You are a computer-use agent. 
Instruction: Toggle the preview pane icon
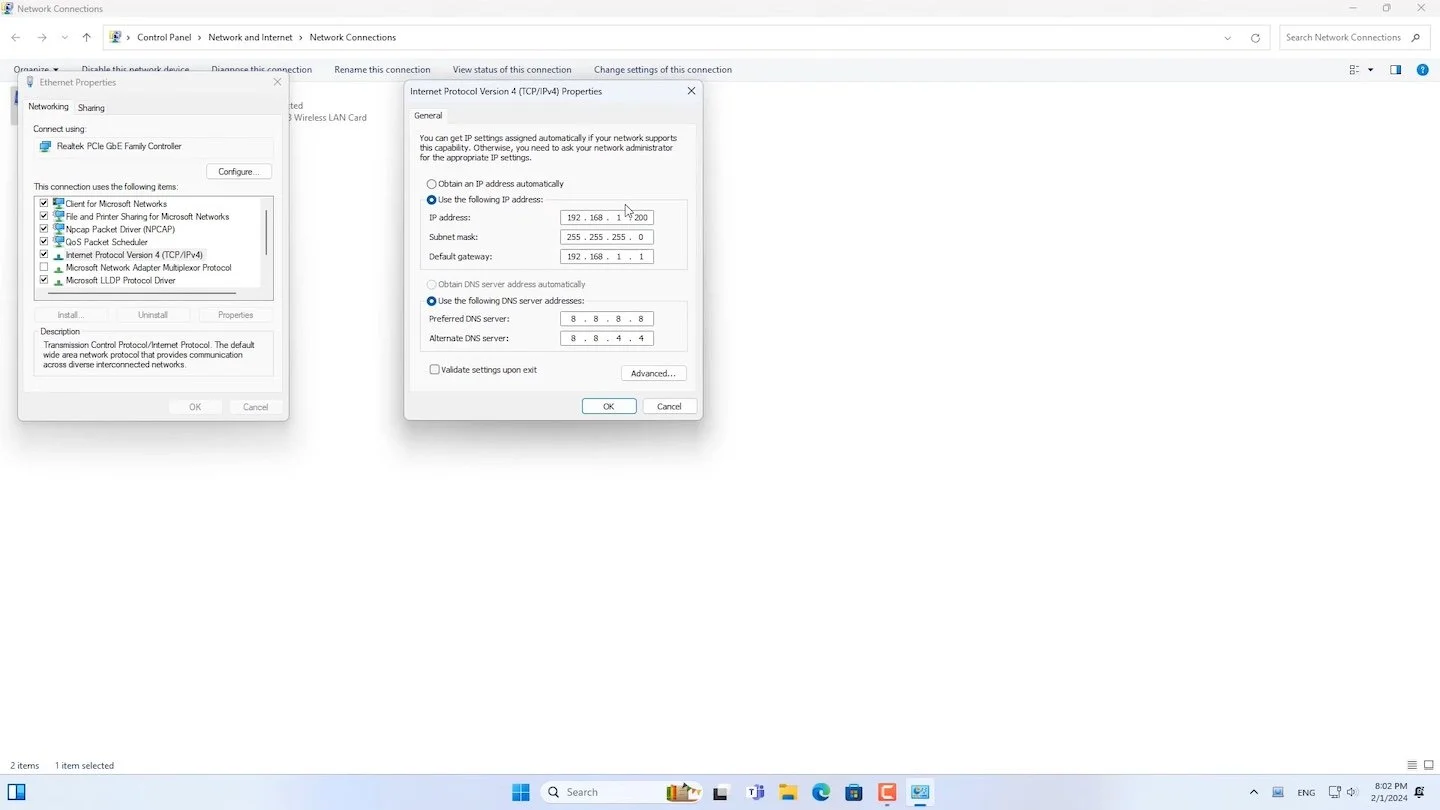tap(1396, 70)
